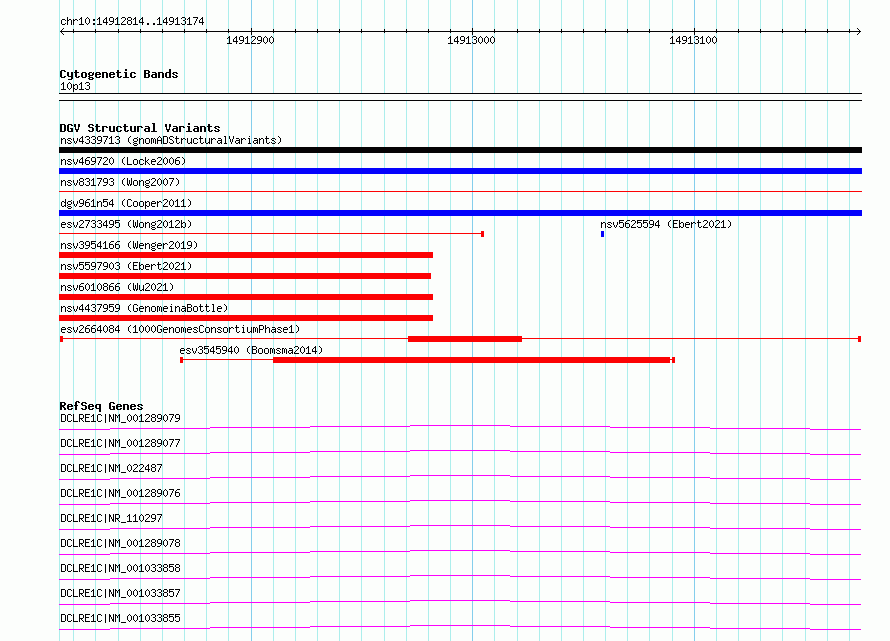Click the left arrow of the ruler
The width and height of the screenshot is (890, 641).
point(62,31)
